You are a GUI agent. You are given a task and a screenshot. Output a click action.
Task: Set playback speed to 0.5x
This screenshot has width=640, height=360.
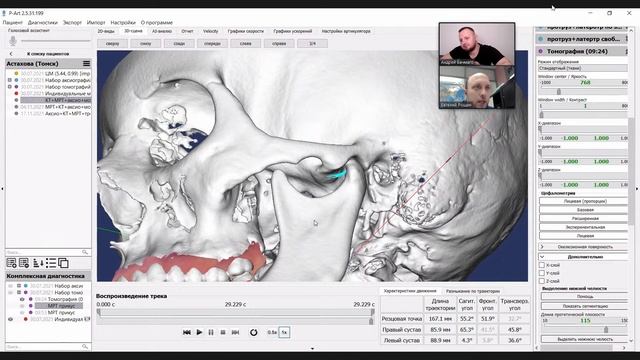tap(272, 332)
